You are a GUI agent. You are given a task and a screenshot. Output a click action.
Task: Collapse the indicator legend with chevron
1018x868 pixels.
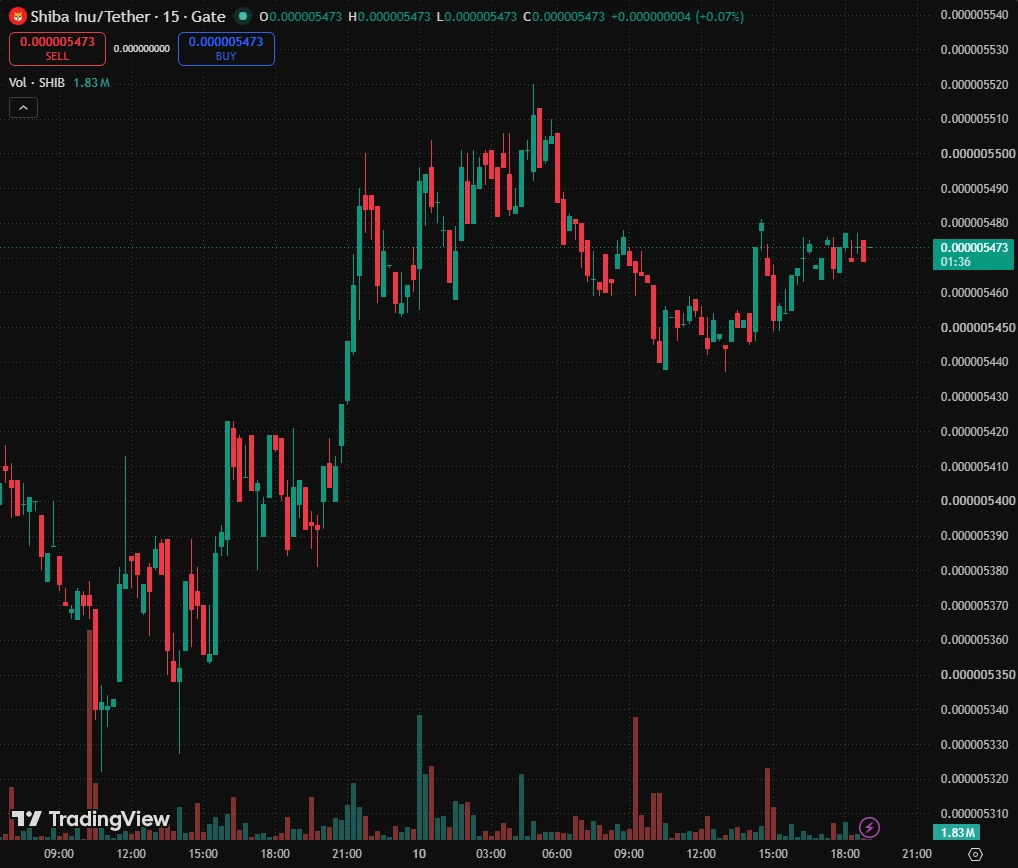pos(23,108)
